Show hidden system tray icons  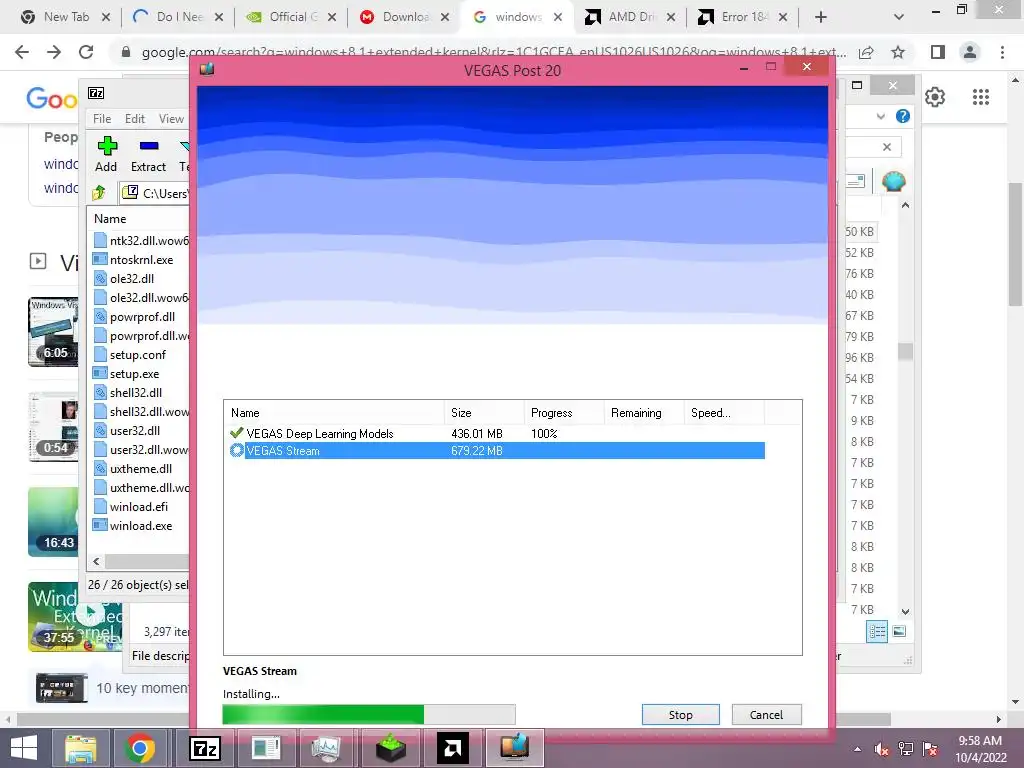click(857, 749)
